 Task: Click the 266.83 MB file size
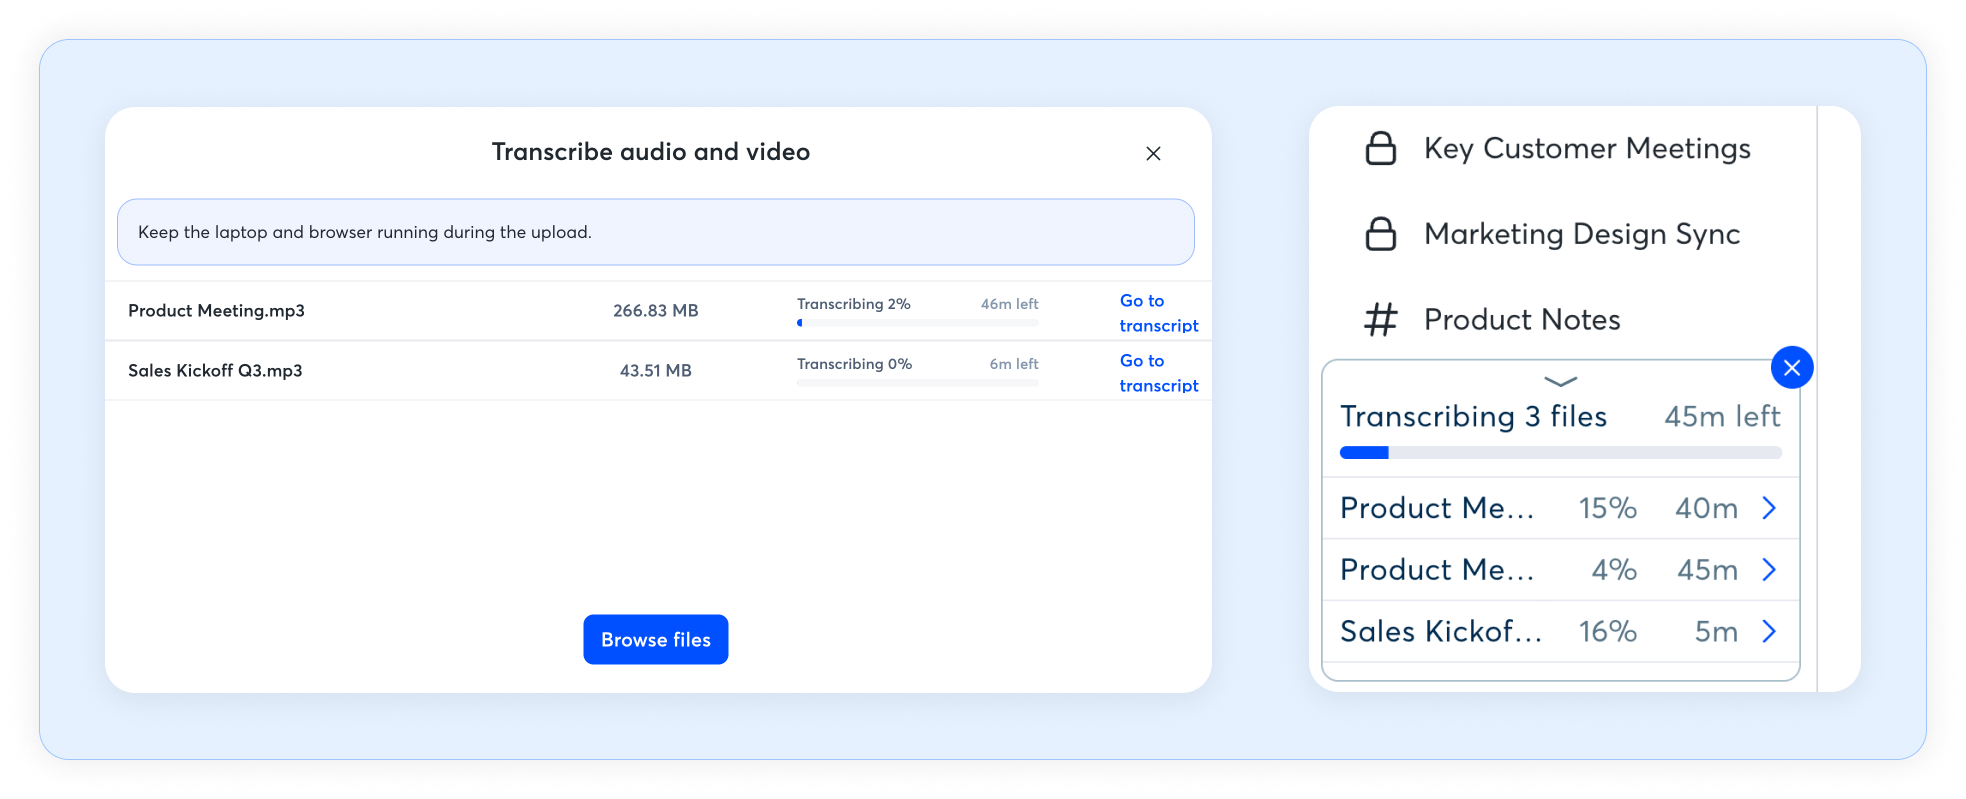[x=656, y=311]
